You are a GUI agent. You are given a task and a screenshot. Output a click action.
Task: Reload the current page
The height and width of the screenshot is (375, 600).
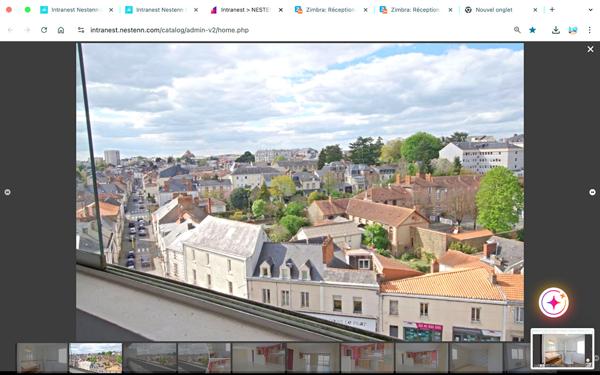point(44,30)
